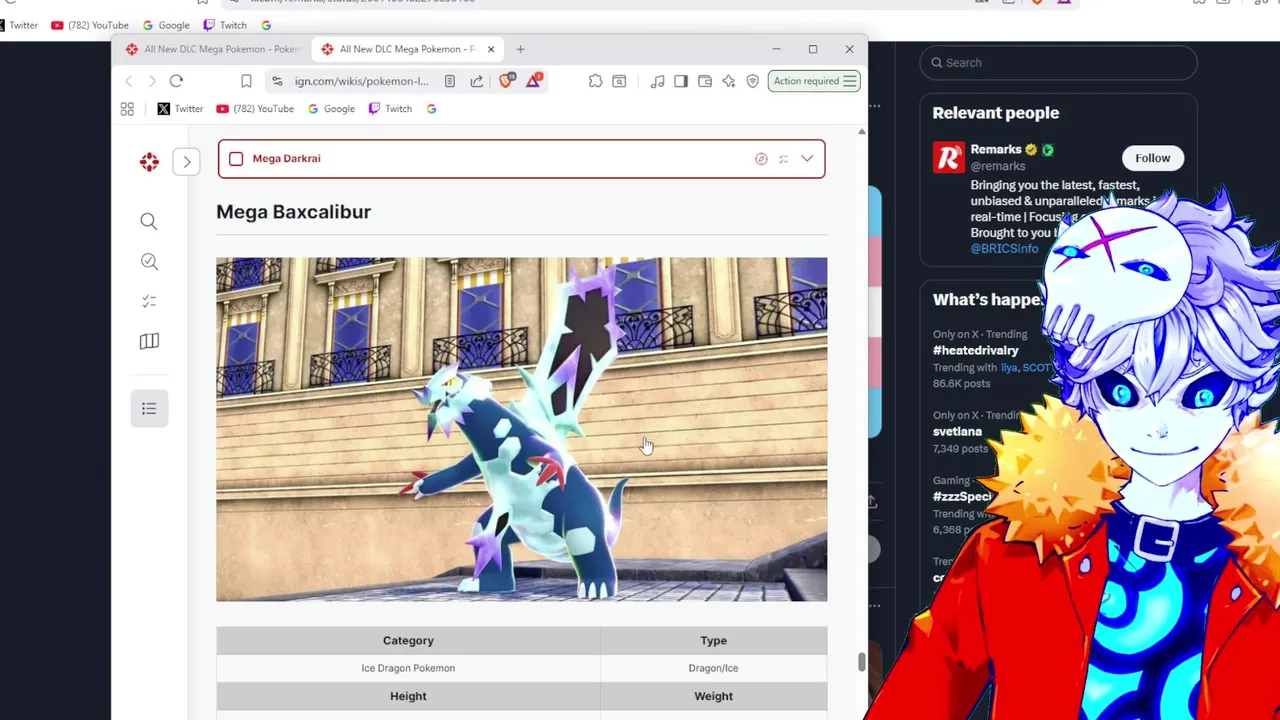Expand the IGN sidebar with arrow button
The height and width of the screenshot is (720, 1280).
click(x=186, y=162)
